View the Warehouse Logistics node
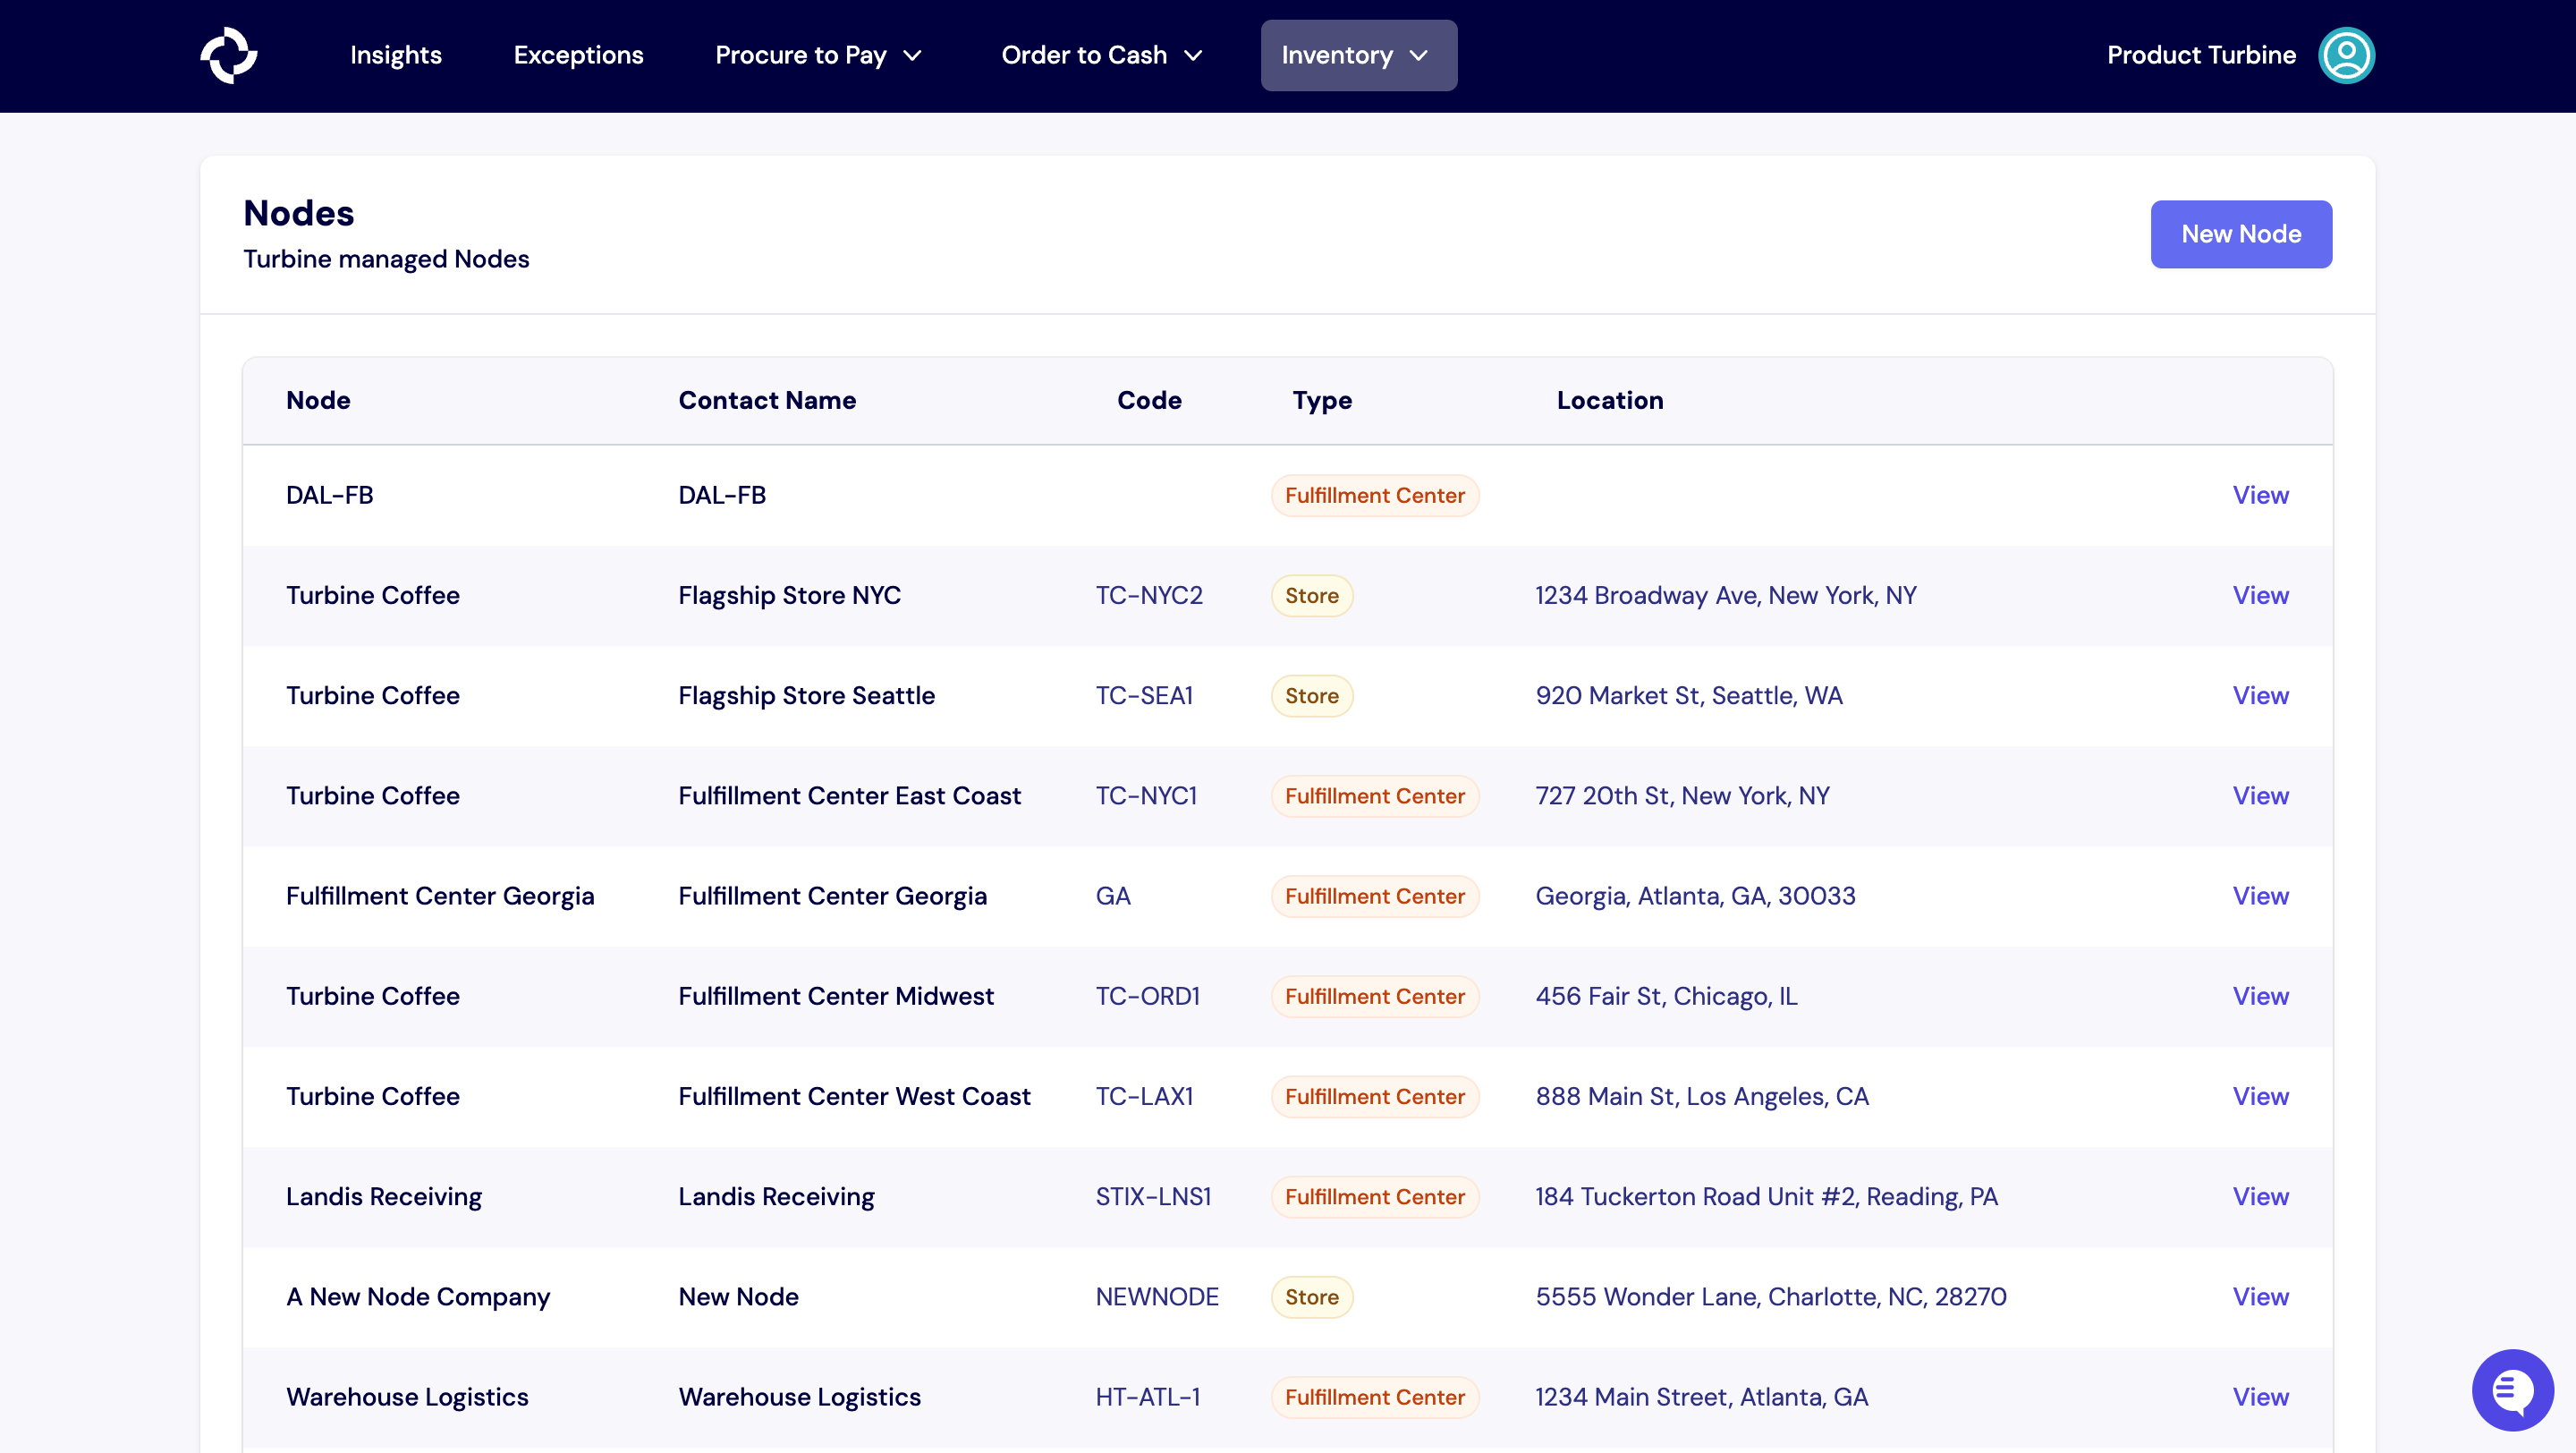 coord(2260,1396)
